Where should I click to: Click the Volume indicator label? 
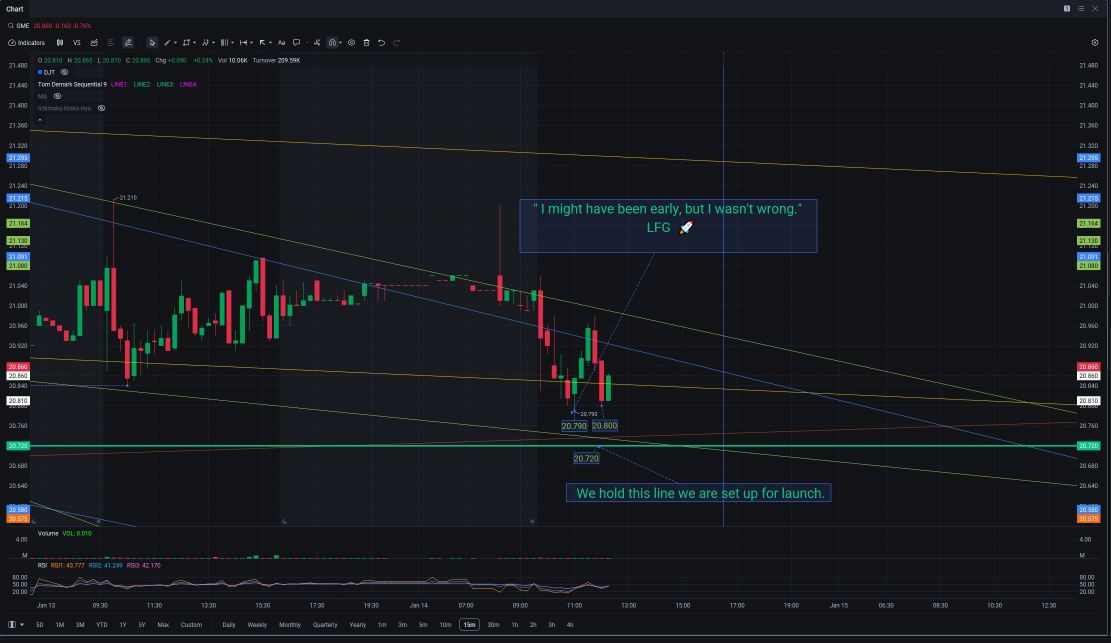click(48, 533)
